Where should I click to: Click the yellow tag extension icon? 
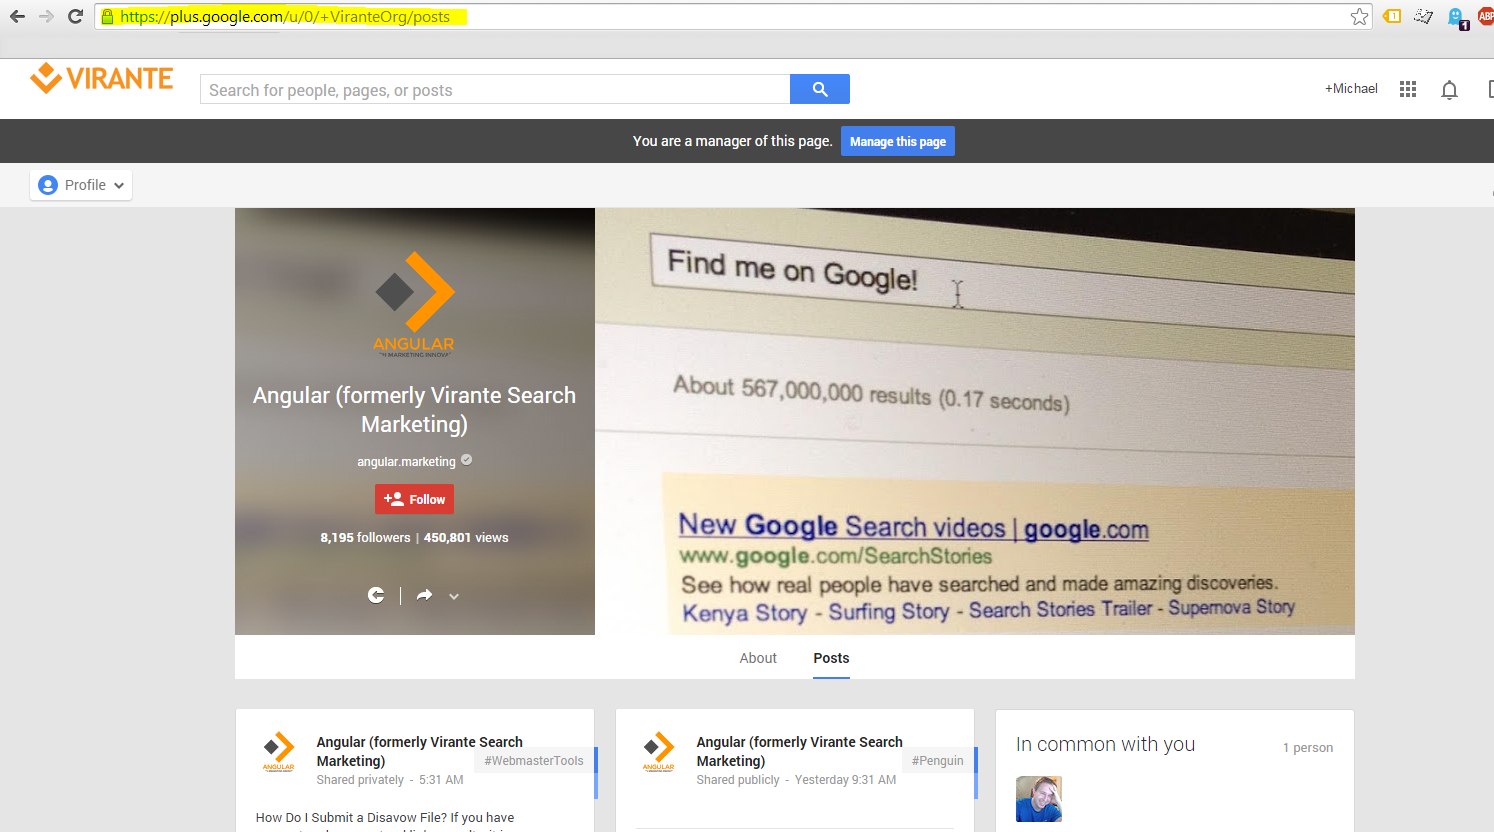click(x=1392, y=16)
